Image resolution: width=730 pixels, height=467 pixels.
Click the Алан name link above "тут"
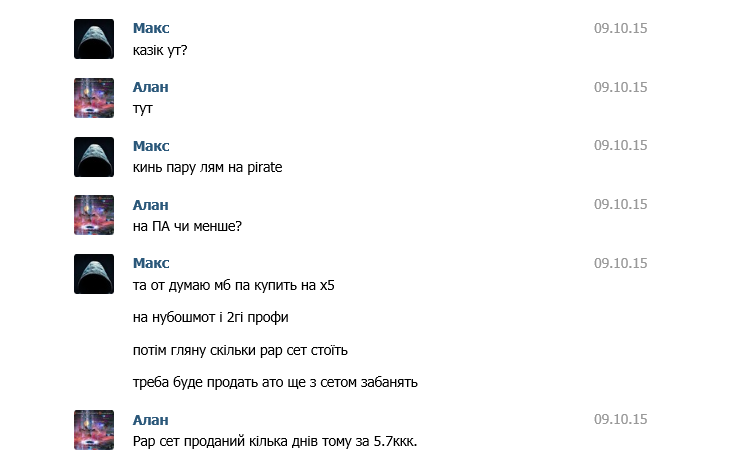click(150, 87)
